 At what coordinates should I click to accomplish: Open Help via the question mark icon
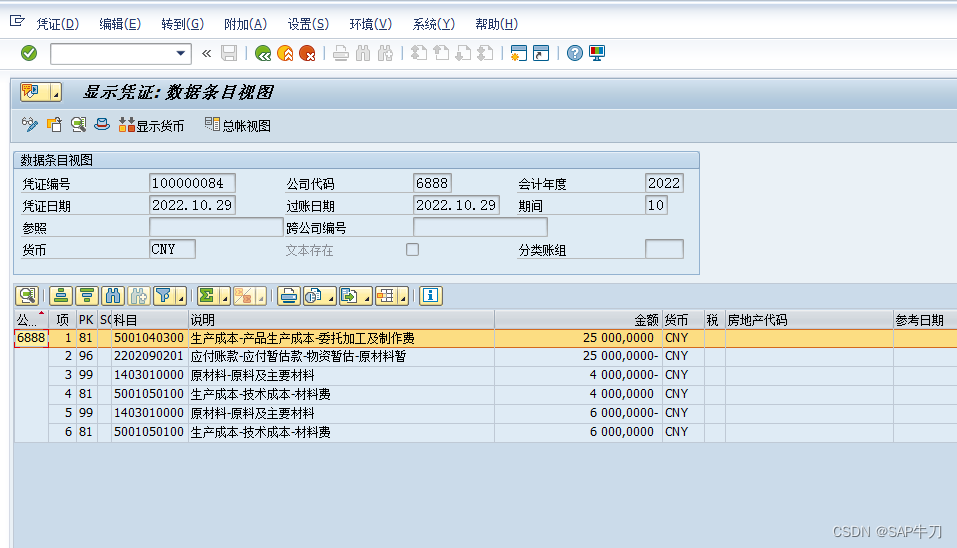(574, 53)
